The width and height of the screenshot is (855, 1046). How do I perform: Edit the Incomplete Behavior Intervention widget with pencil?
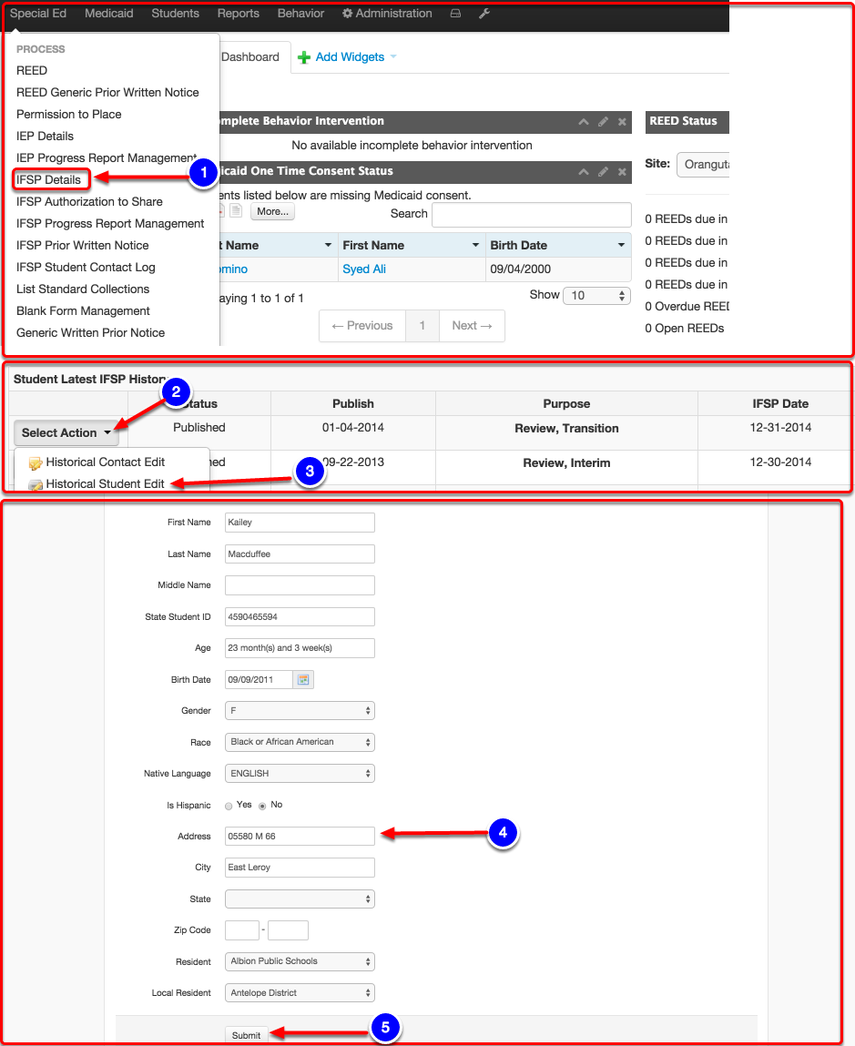[x=603, y=121]
